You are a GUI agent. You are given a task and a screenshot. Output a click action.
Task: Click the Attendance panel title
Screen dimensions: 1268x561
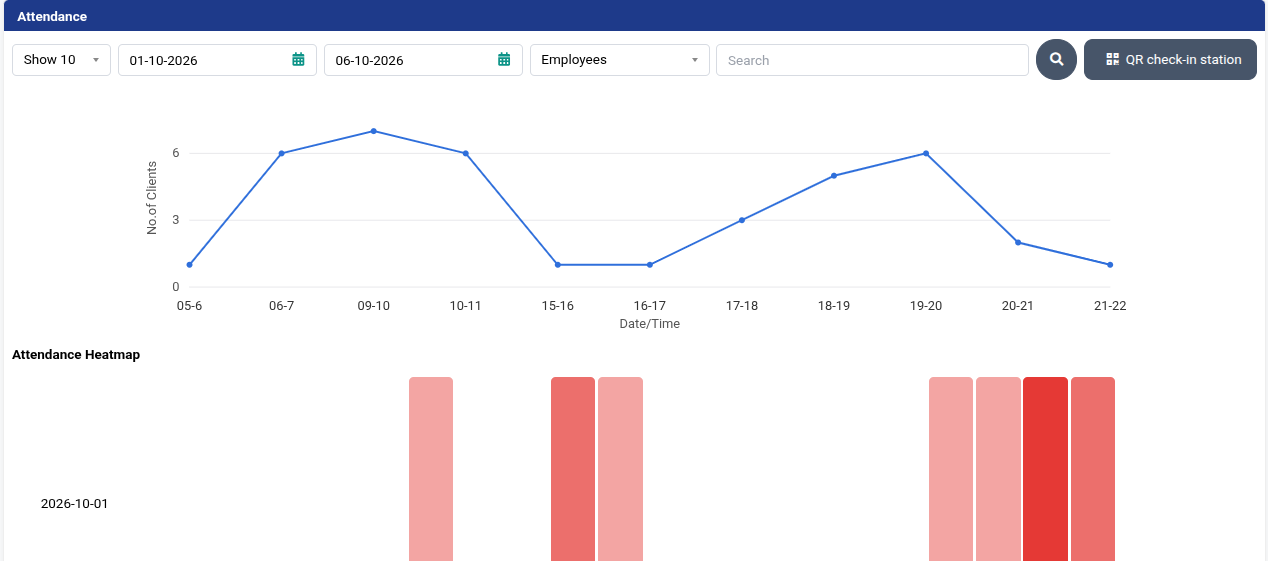(x=52, y=17)
